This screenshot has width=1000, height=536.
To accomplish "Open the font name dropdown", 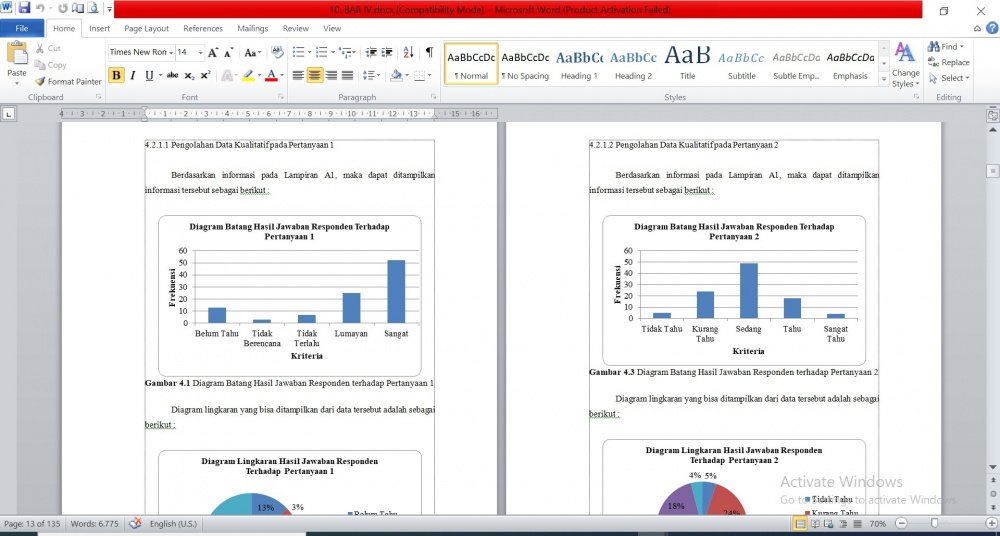I will 171,52.
